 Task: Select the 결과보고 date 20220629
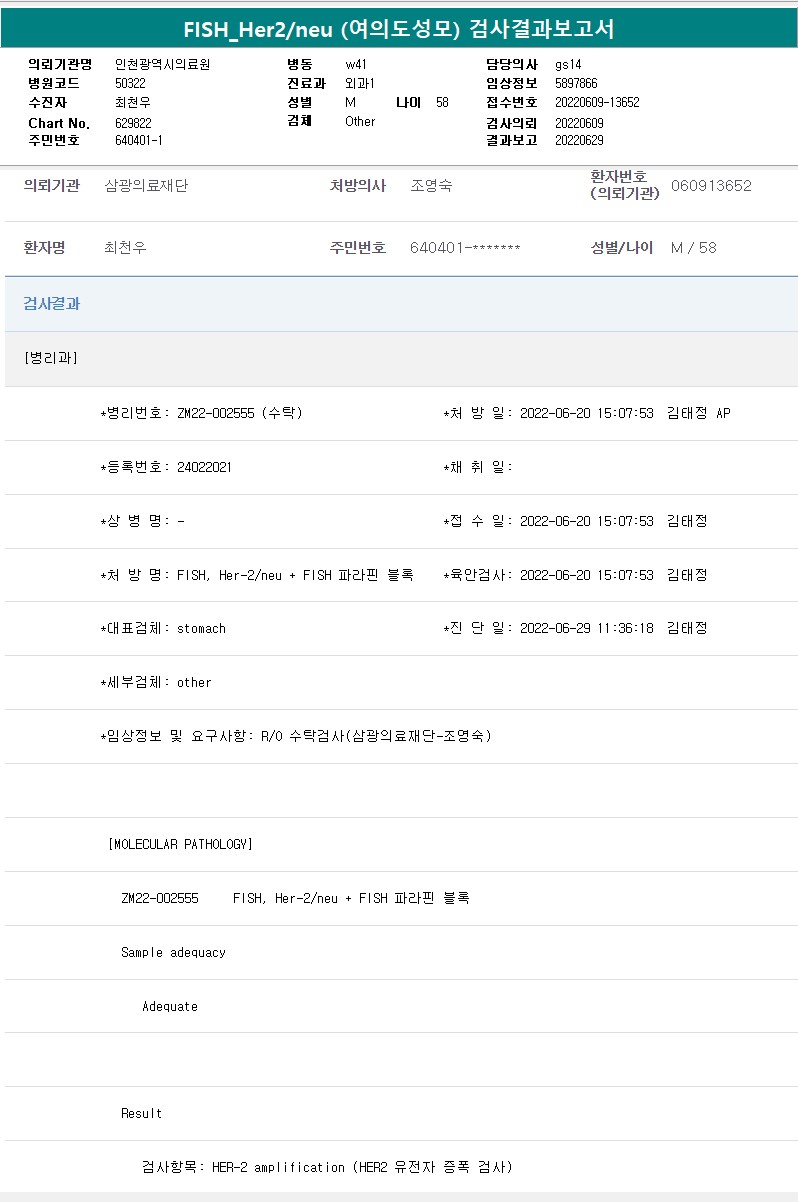tap(579, 140)
